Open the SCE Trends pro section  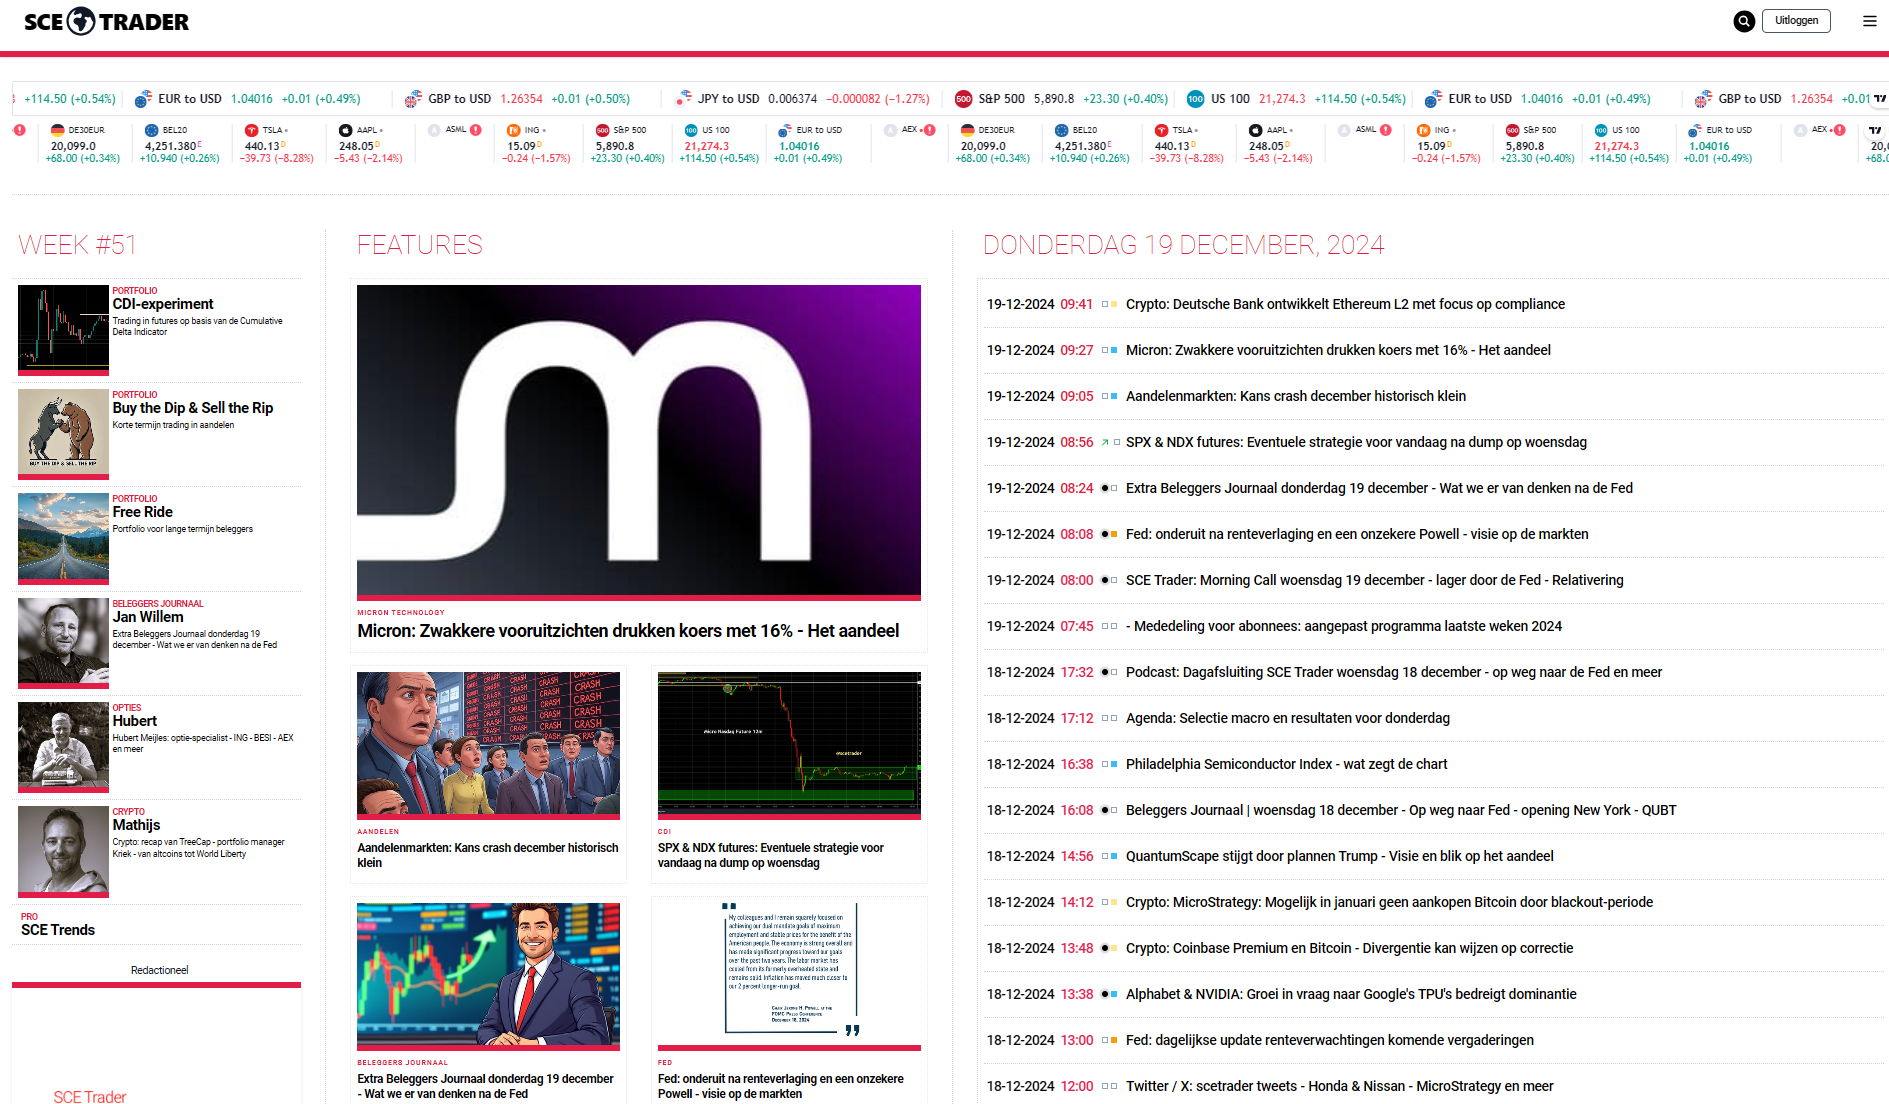pos(58,930)
